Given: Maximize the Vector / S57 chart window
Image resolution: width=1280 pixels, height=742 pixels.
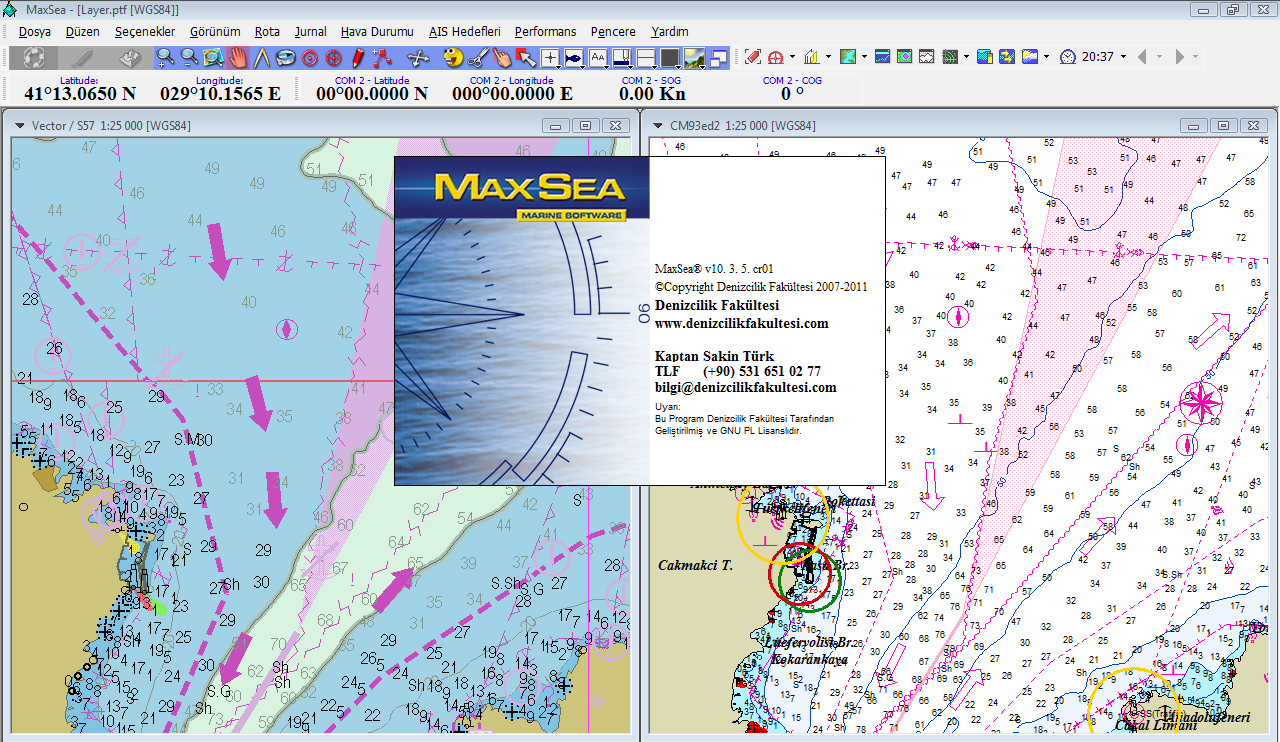Looking at the screenshot, I should pyautogui.click(x=587, y=125).
